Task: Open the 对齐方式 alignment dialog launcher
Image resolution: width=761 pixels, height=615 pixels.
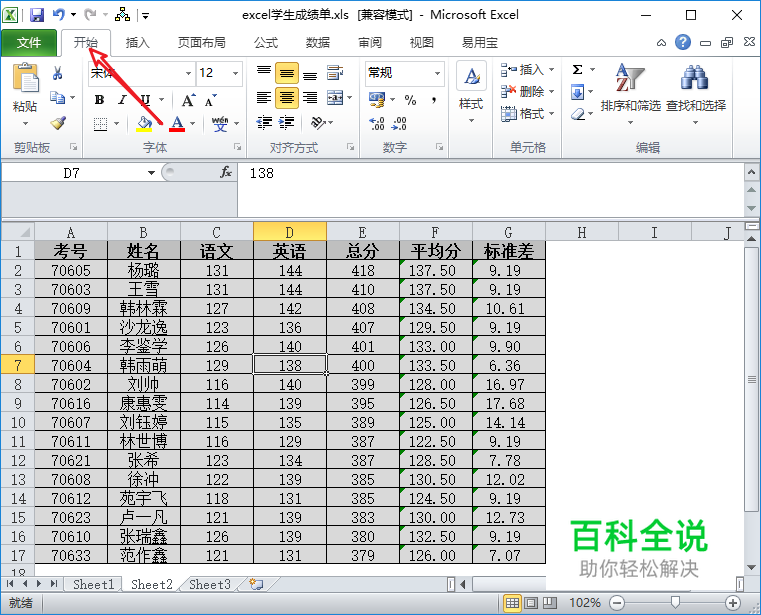Action: (x=350, y=147)
